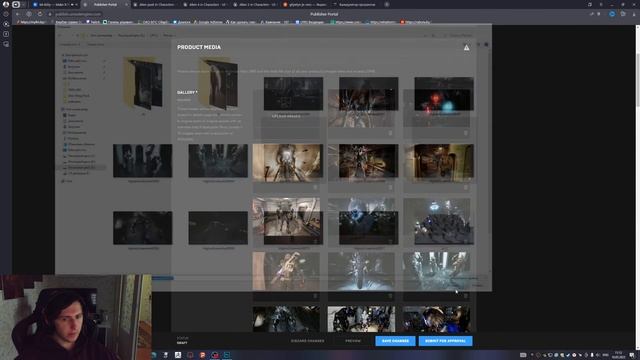The image size is (640, 360).
Task: Open the browser menu at far right of toolbar
Action: [x=634, y=14]
